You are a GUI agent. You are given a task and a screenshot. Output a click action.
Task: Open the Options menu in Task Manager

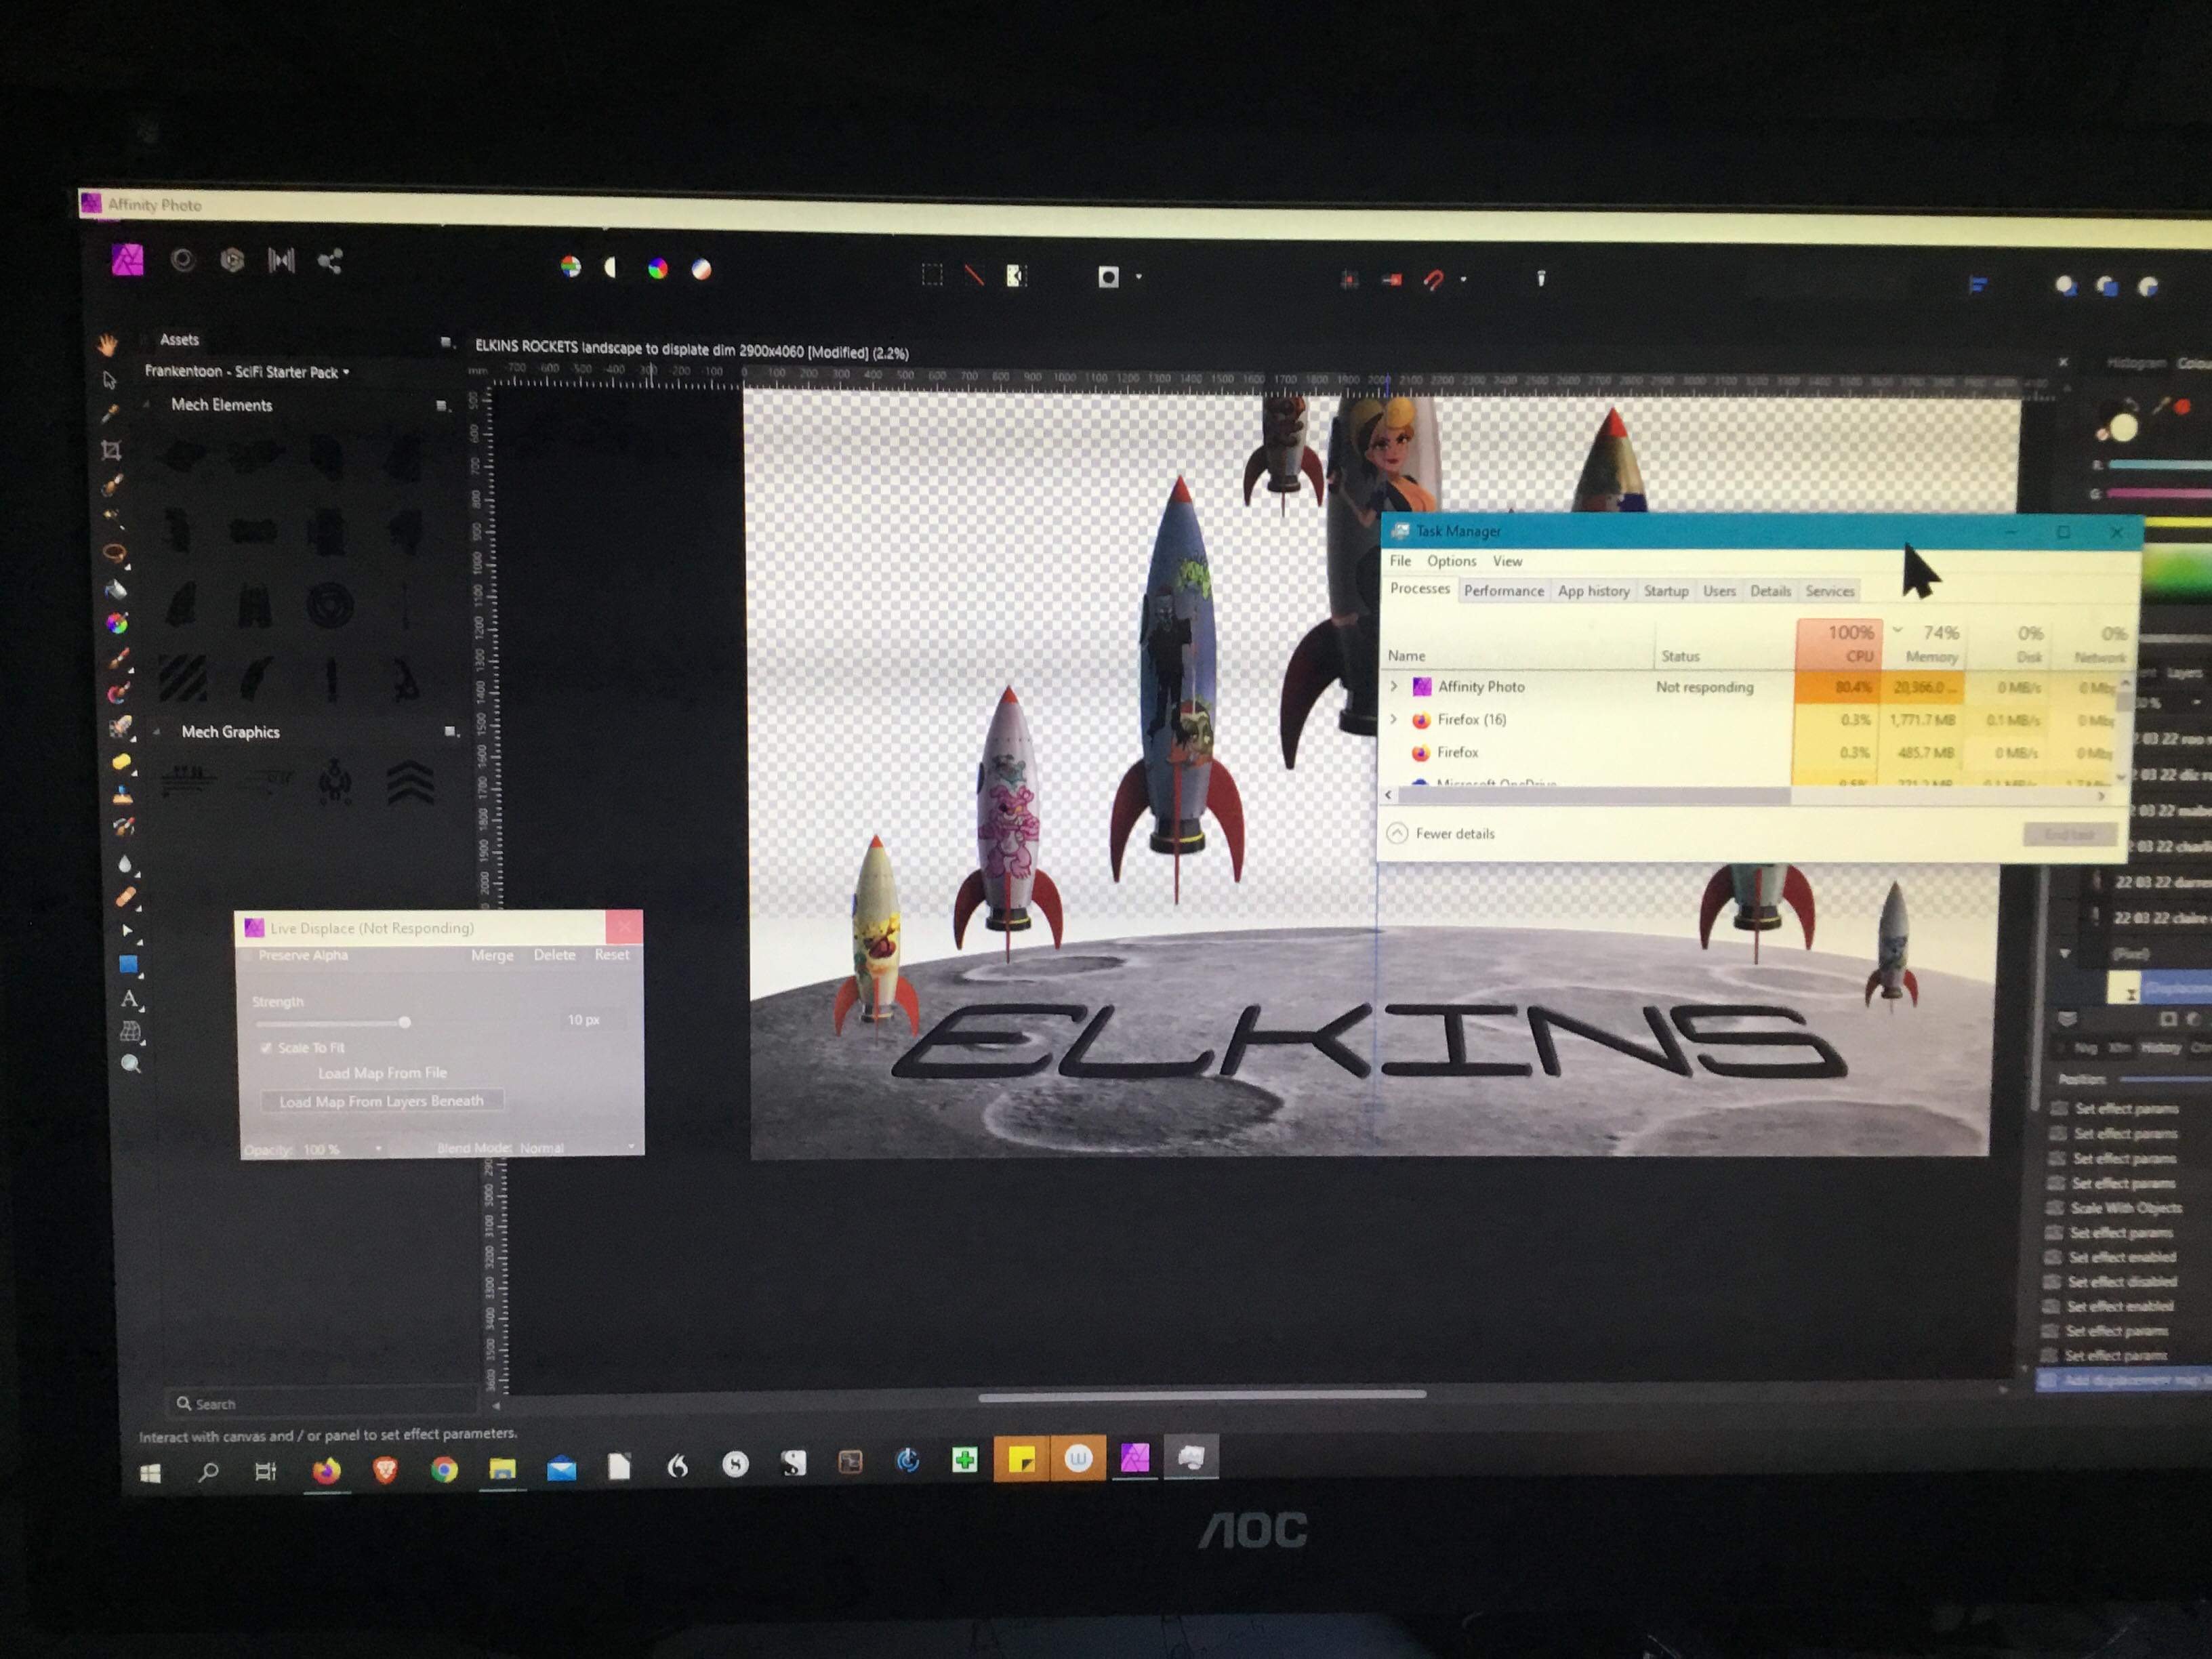point(1451,561)
